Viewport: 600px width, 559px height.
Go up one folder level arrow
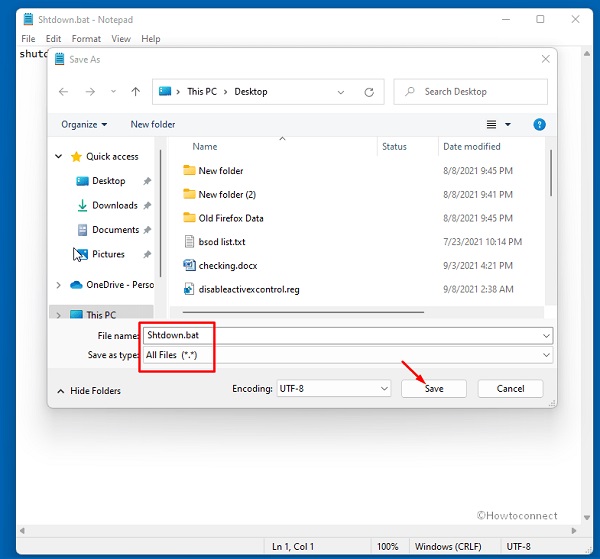(135, 92)
